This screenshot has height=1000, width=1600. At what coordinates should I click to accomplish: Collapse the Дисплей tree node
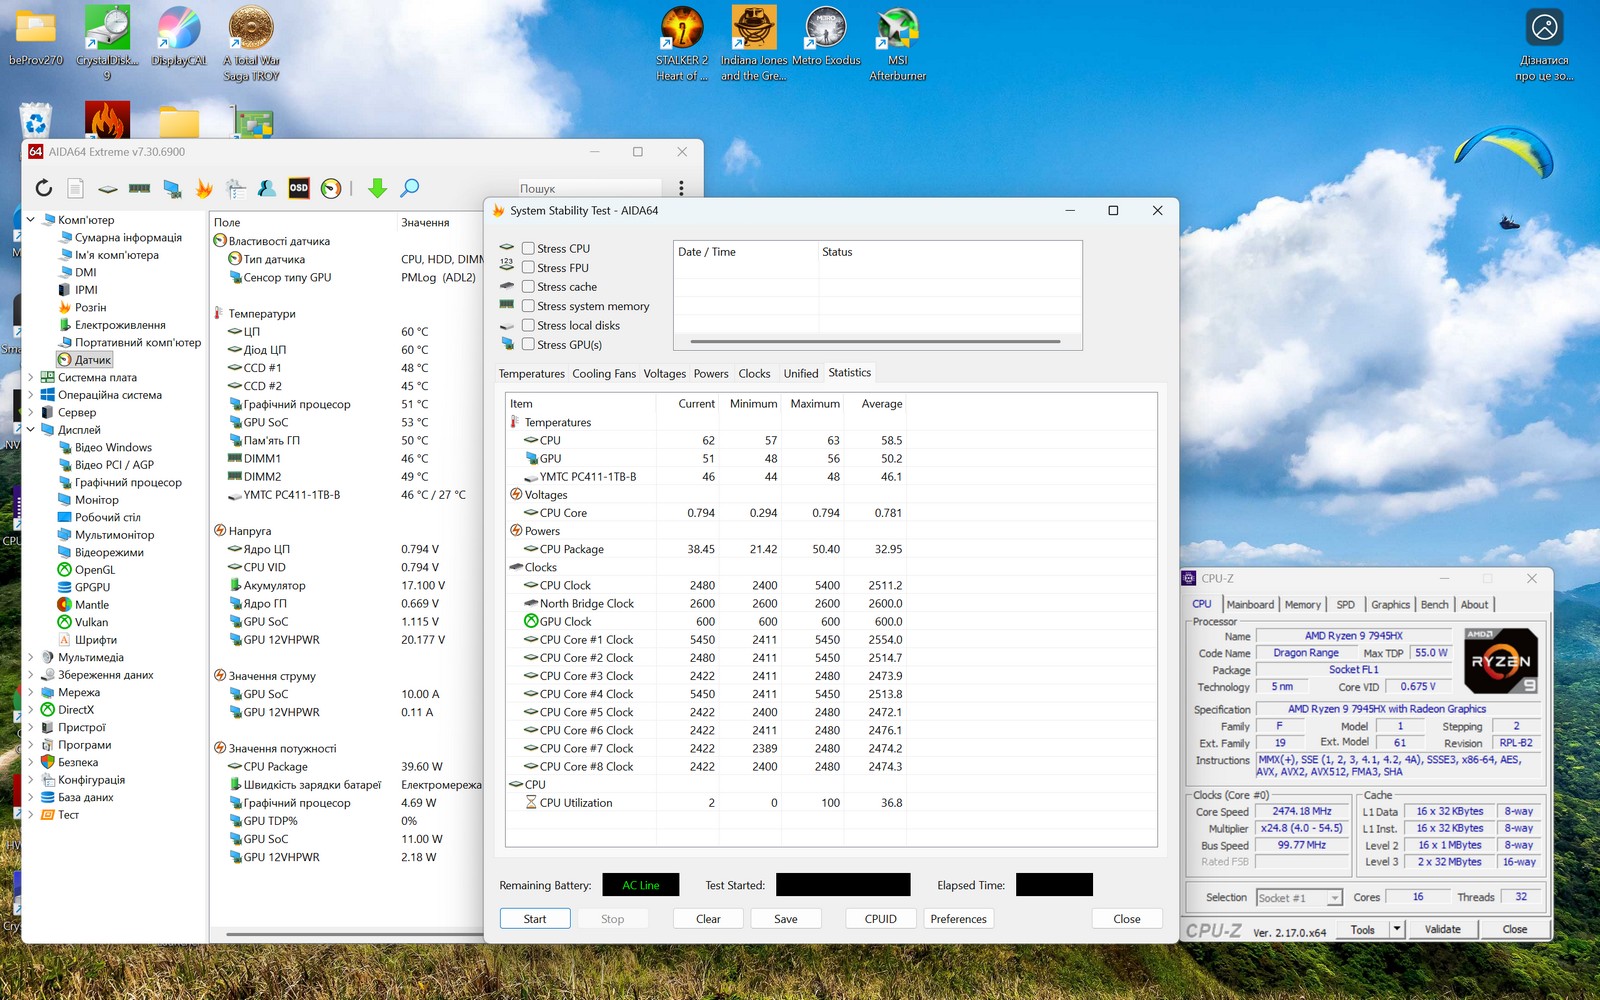31,430
